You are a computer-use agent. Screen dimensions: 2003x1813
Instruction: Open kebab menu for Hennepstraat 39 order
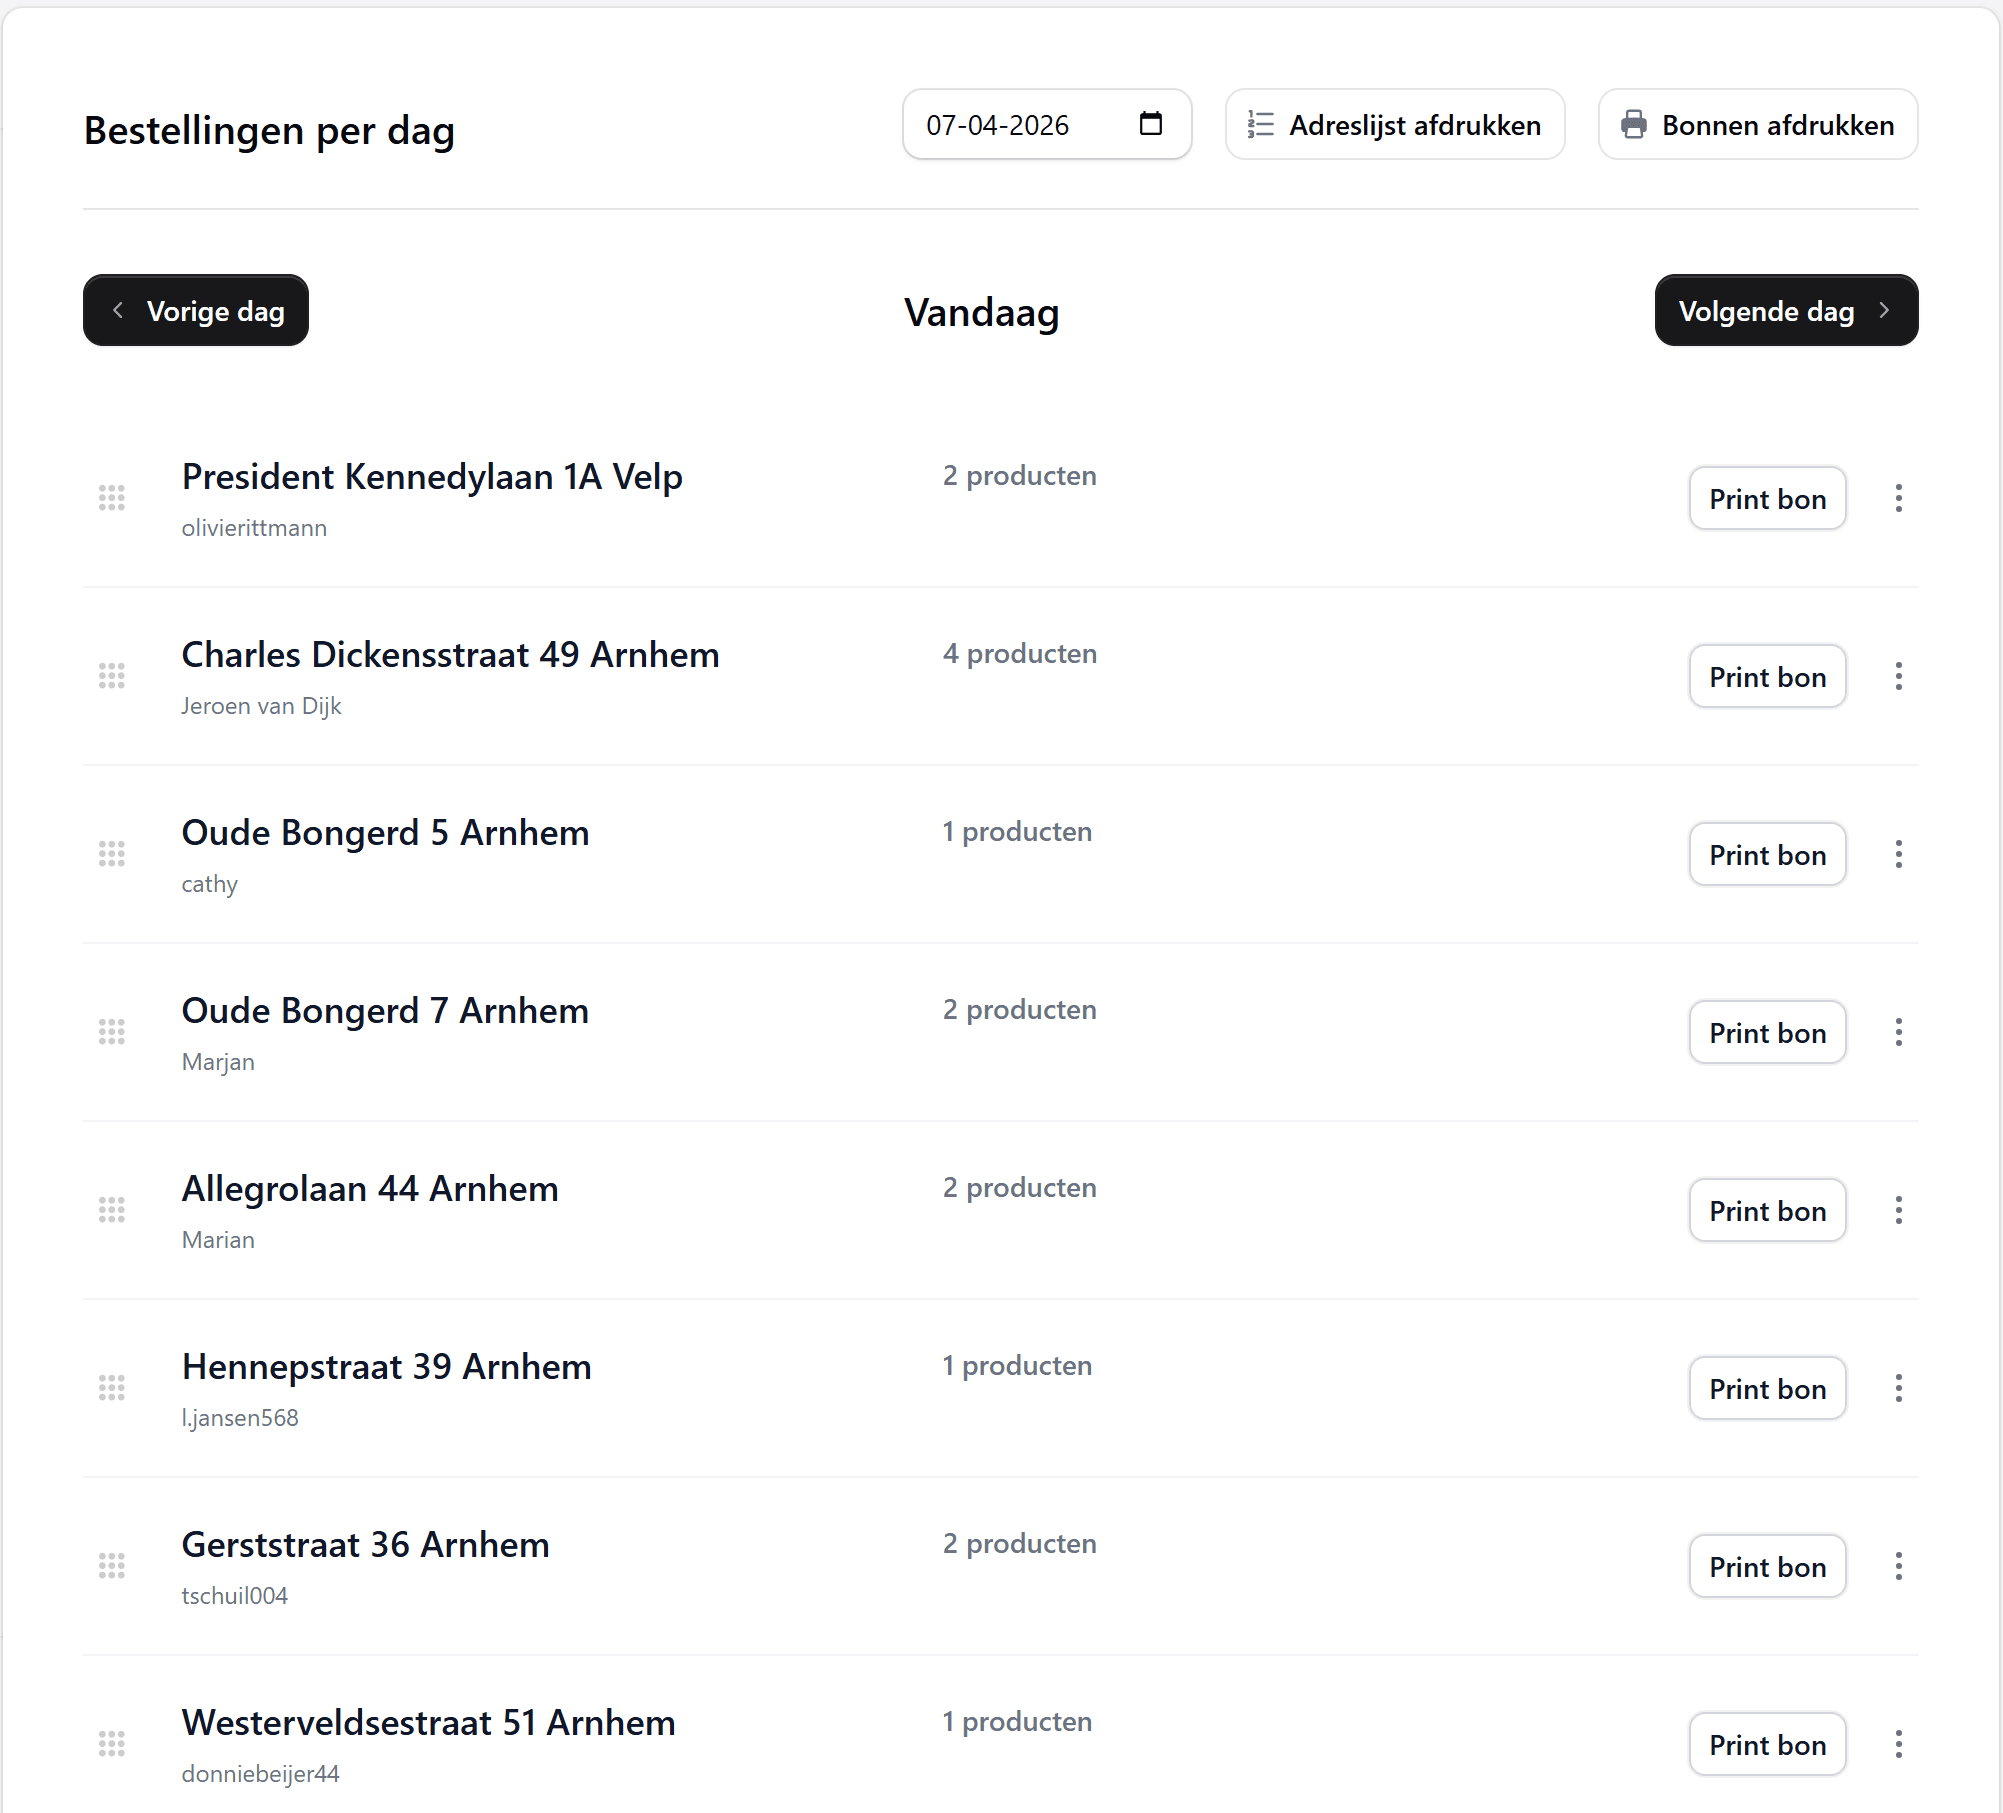[x=1898, y=1388]
